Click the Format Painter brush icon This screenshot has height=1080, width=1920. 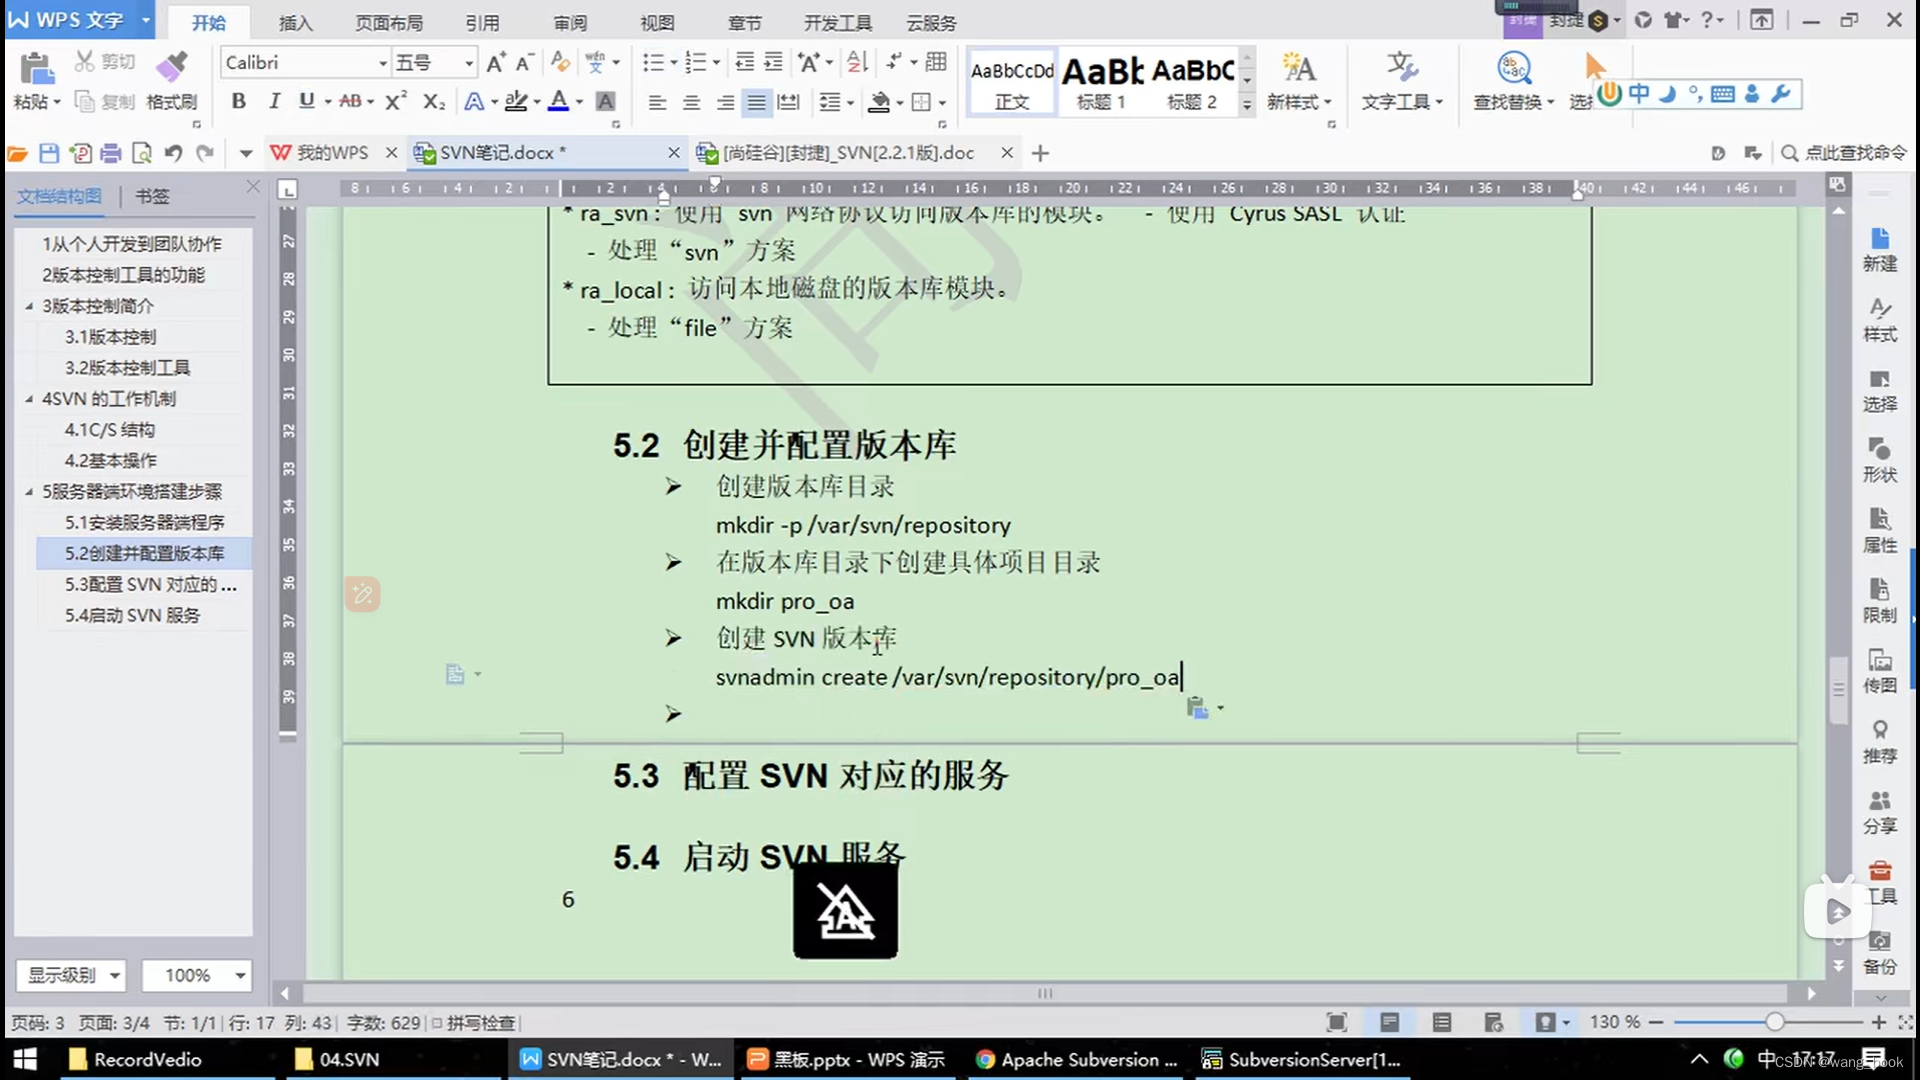tap(171, 68)
